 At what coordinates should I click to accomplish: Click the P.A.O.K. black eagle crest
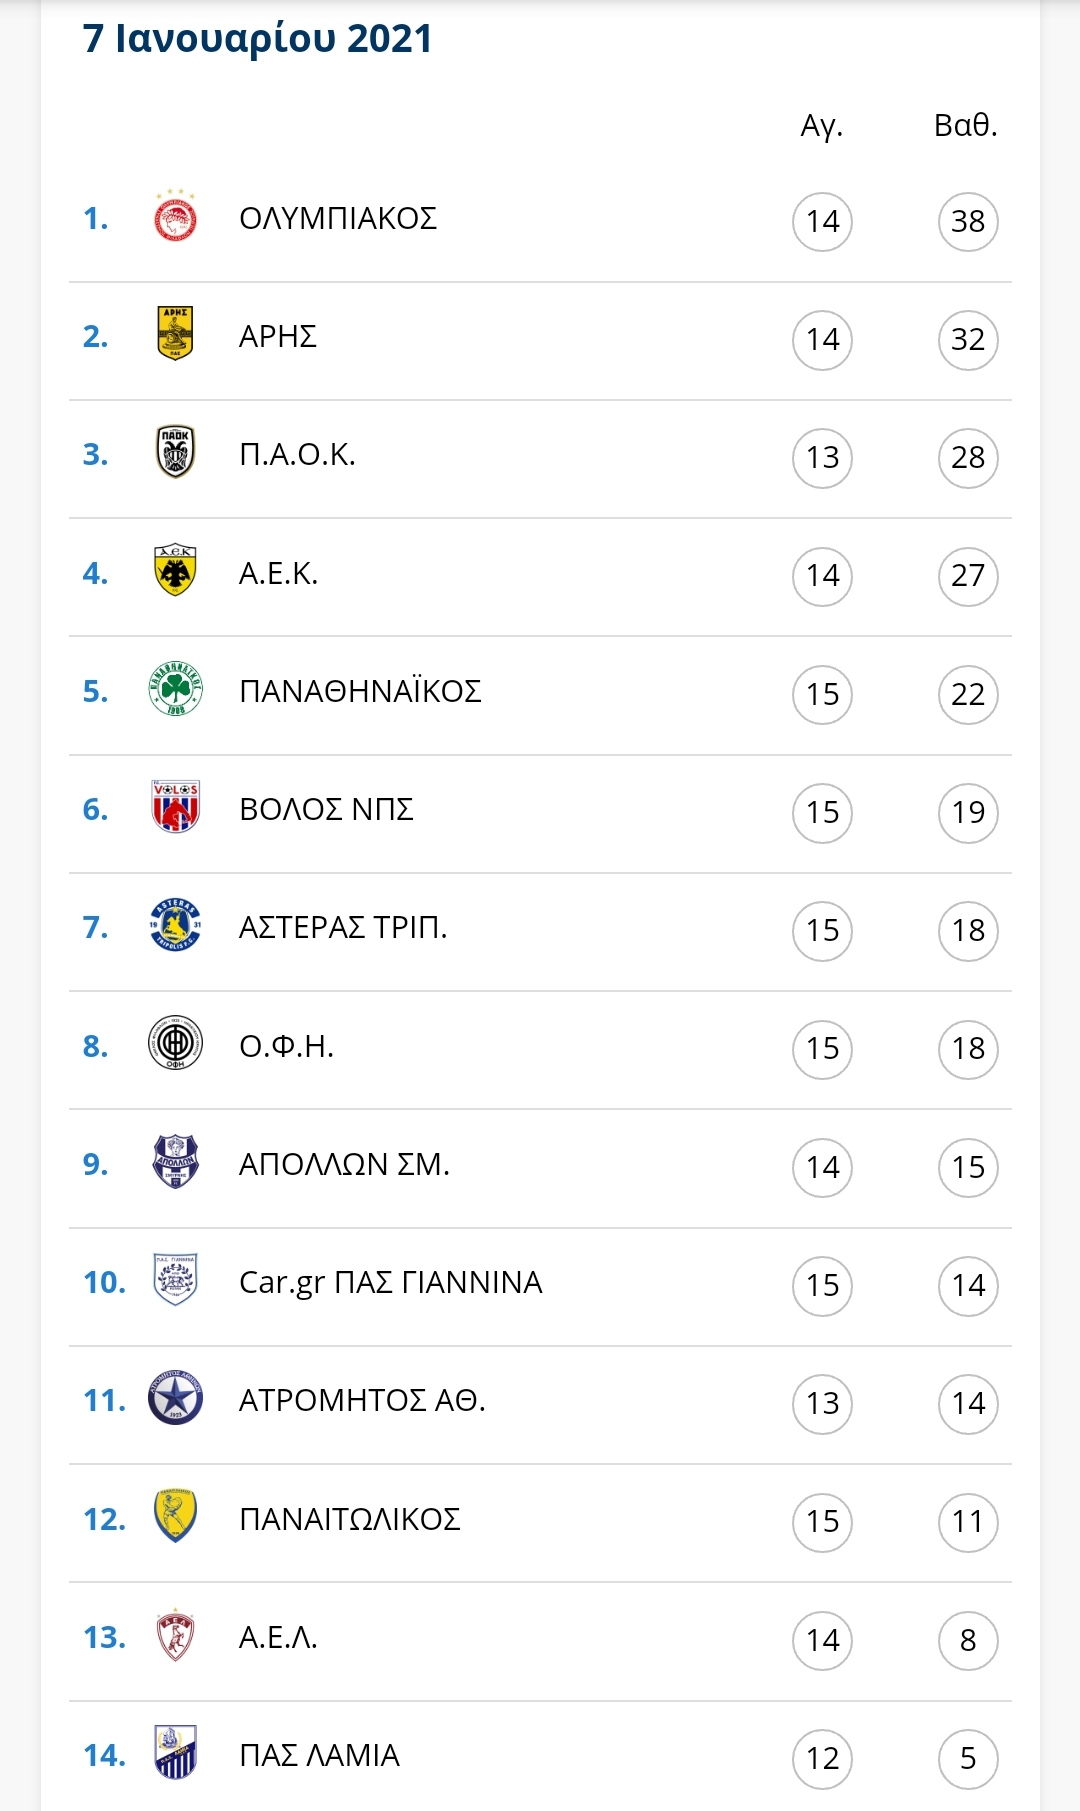point(175,452)
